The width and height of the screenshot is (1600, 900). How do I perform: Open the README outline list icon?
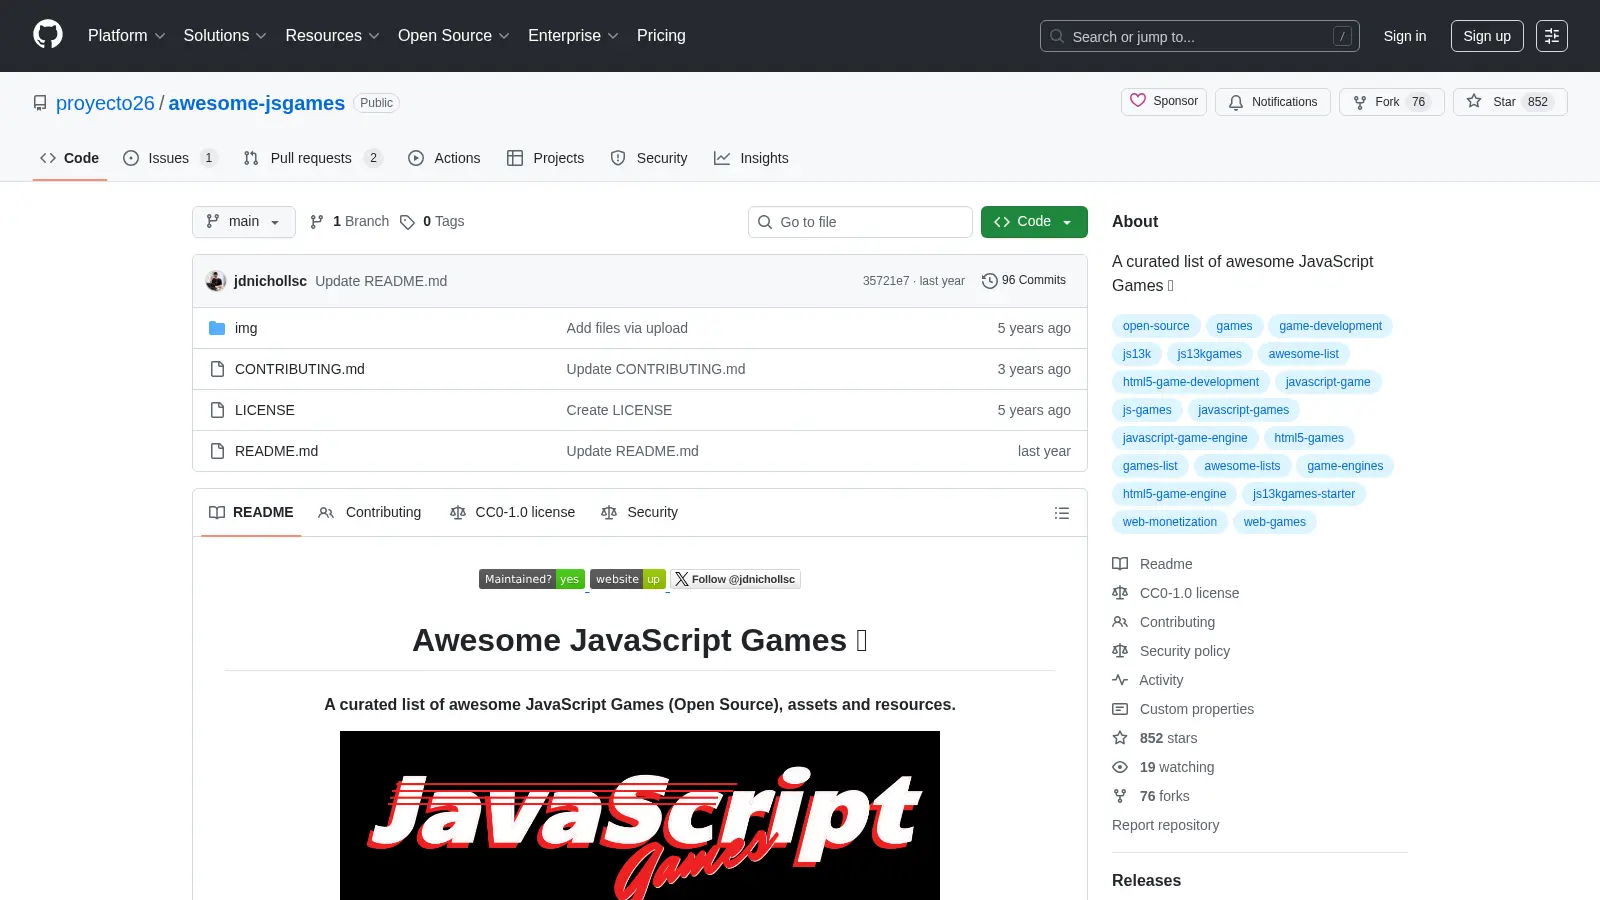[1062, 513]
